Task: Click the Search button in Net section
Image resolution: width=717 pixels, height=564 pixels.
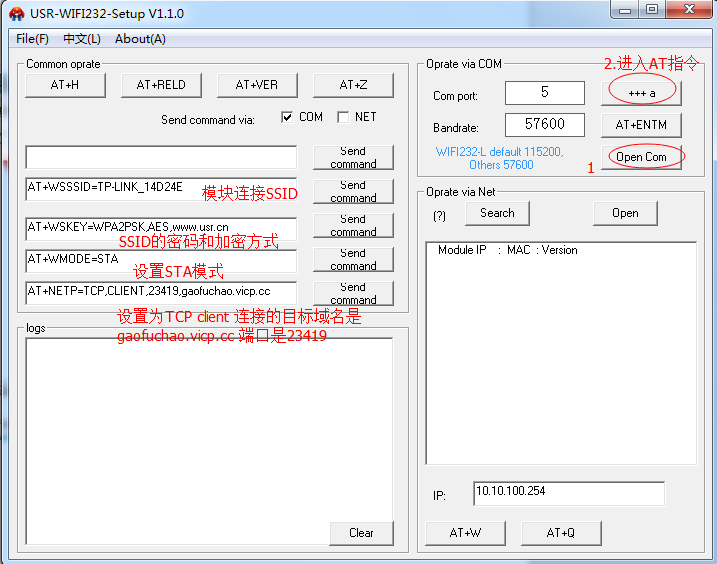Action: [497, 213]
